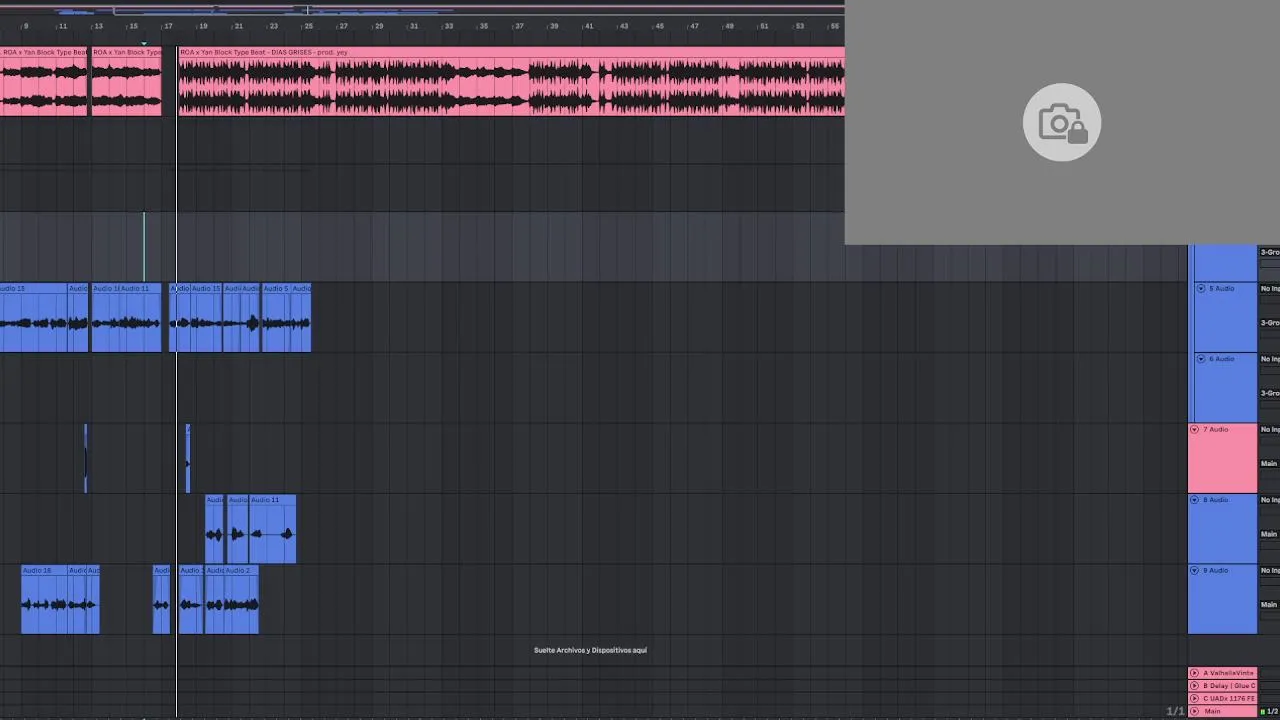Select the C UADx 1176 FE return track name

click(x=1228, y=698)
